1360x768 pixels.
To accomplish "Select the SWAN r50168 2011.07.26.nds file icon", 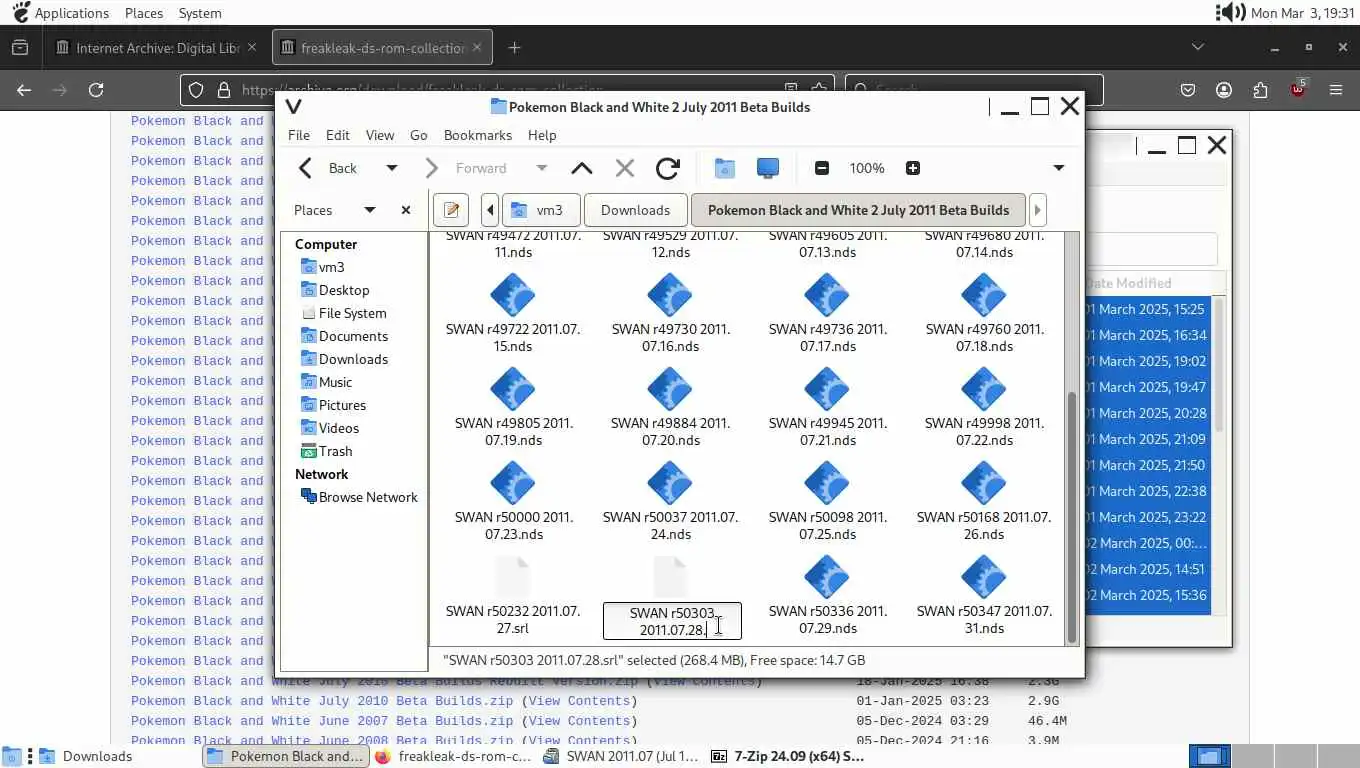I will tap(984, 484).
